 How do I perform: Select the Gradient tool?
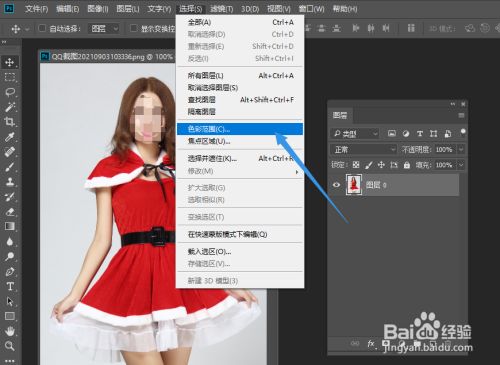coord(10,226)
